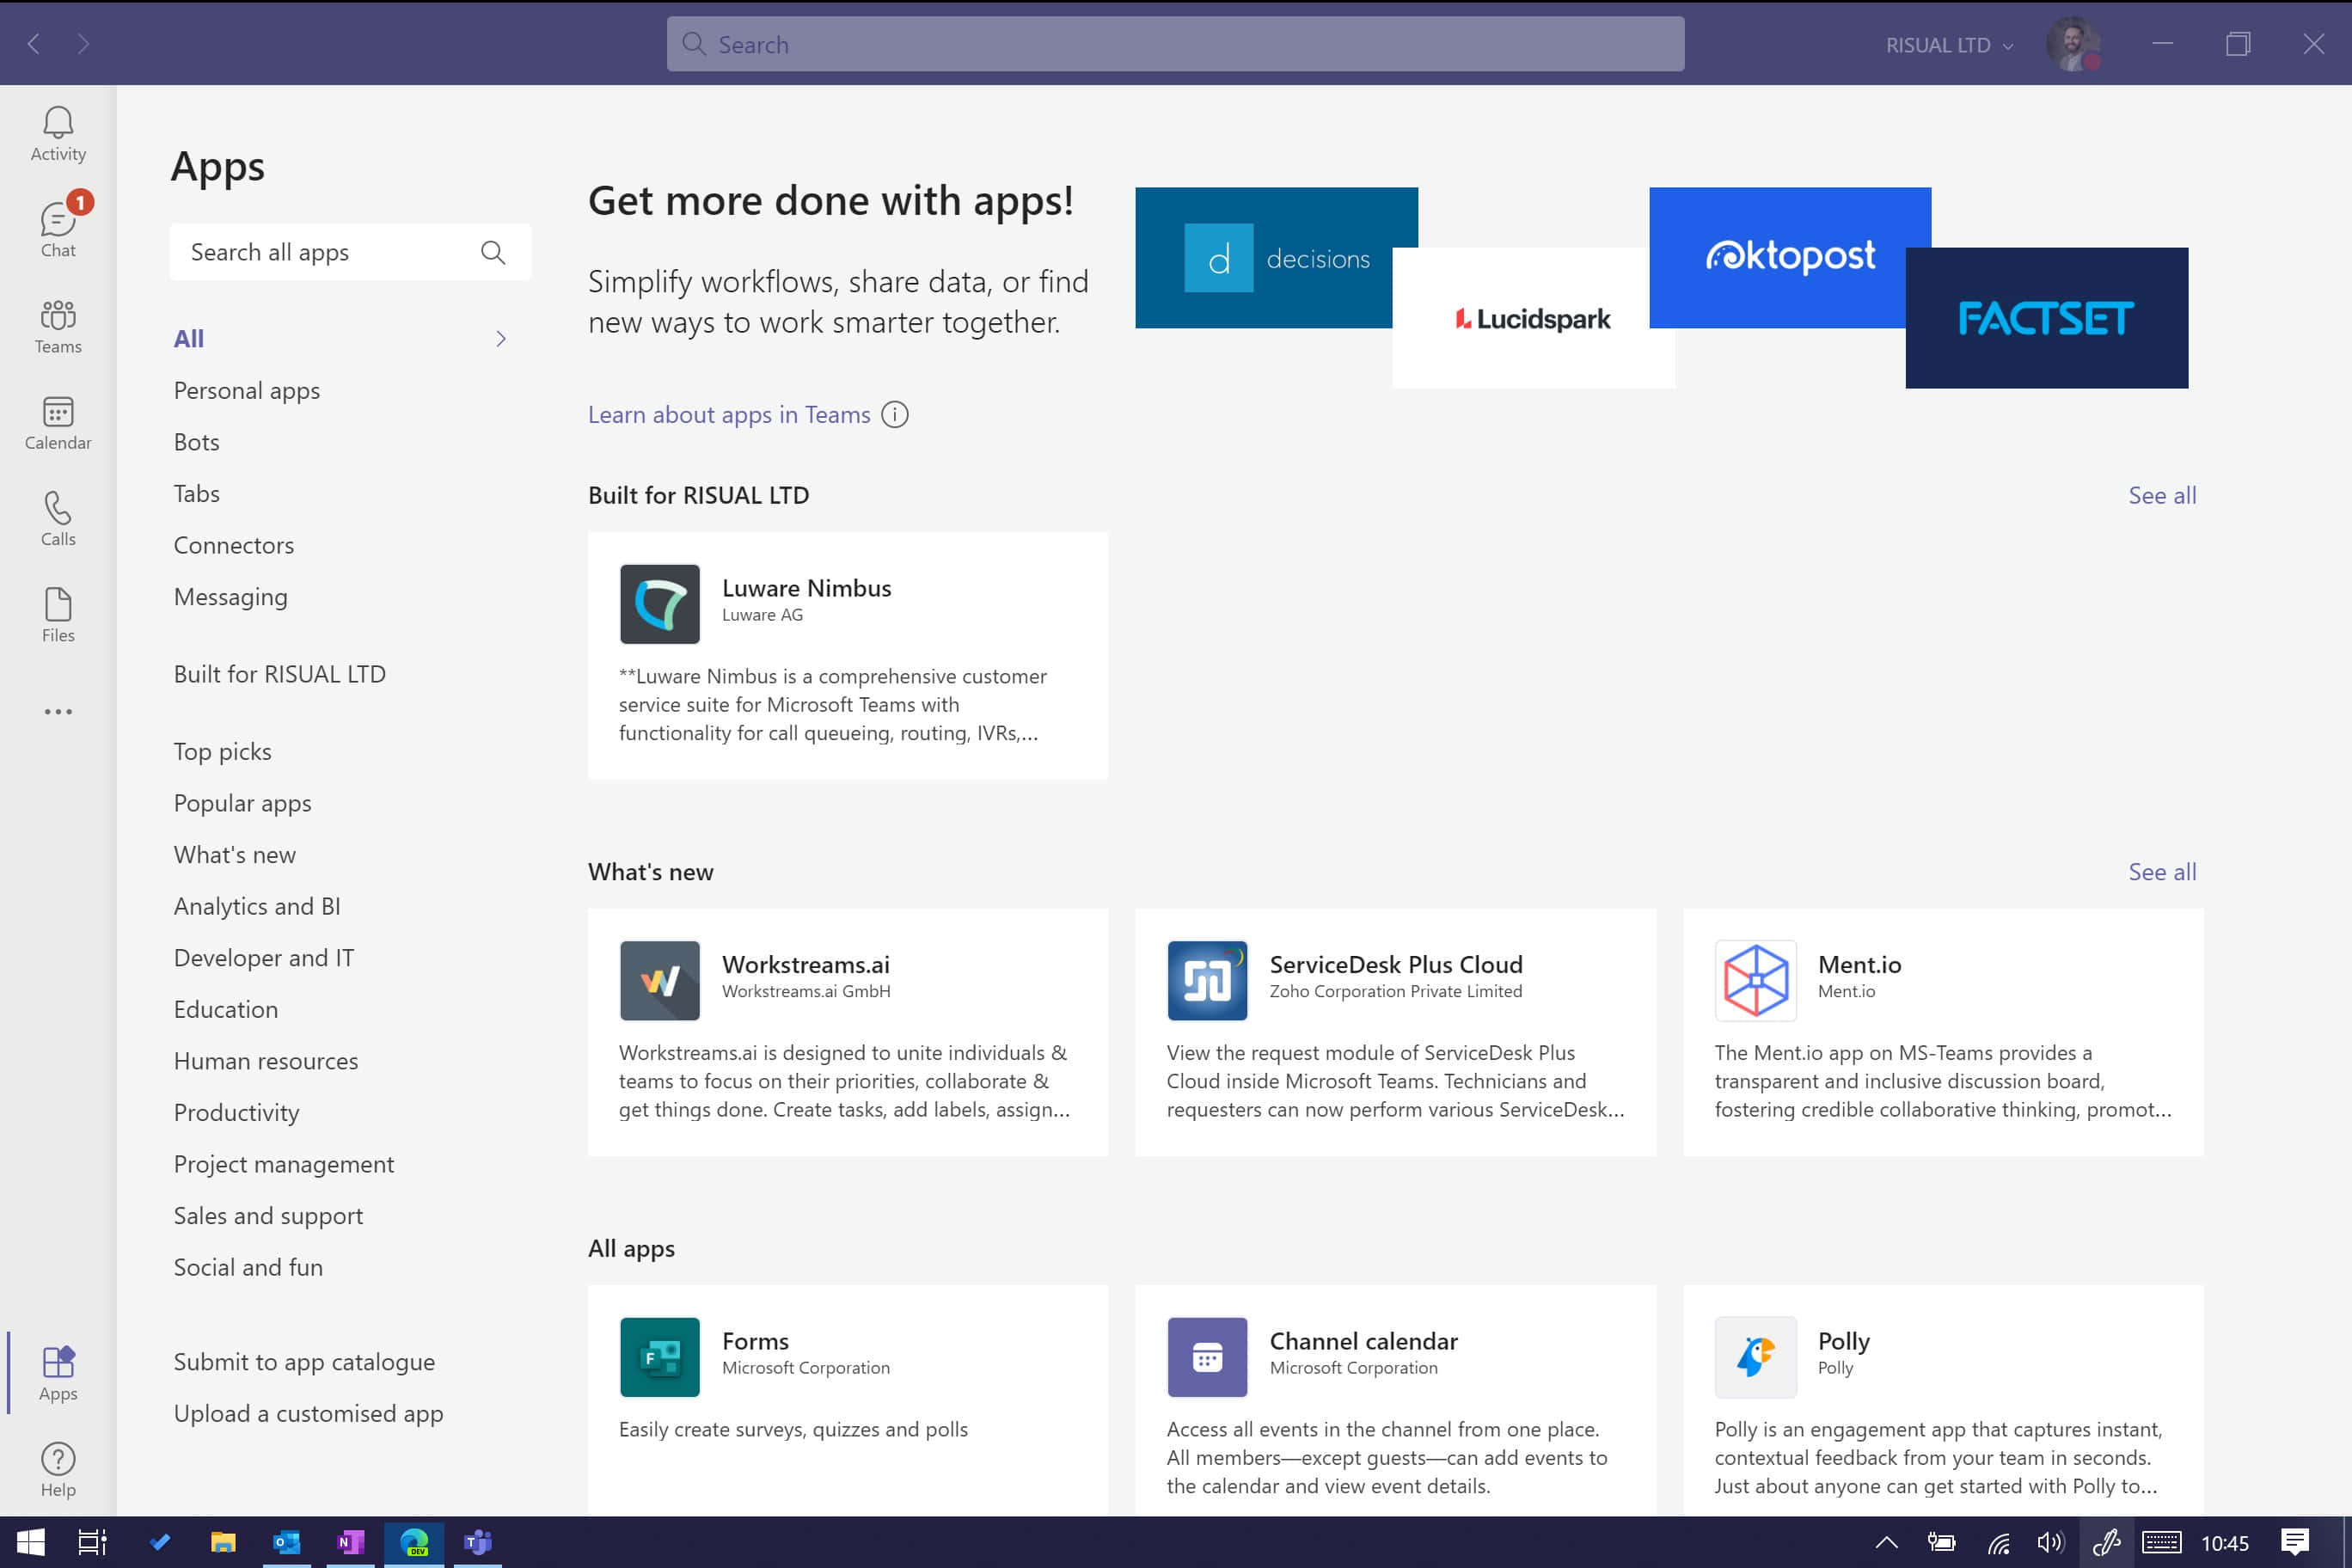Go forward with the right arrow
Image resolution: width=2352 pixels, height=1568 pixels.
[83, 44]
